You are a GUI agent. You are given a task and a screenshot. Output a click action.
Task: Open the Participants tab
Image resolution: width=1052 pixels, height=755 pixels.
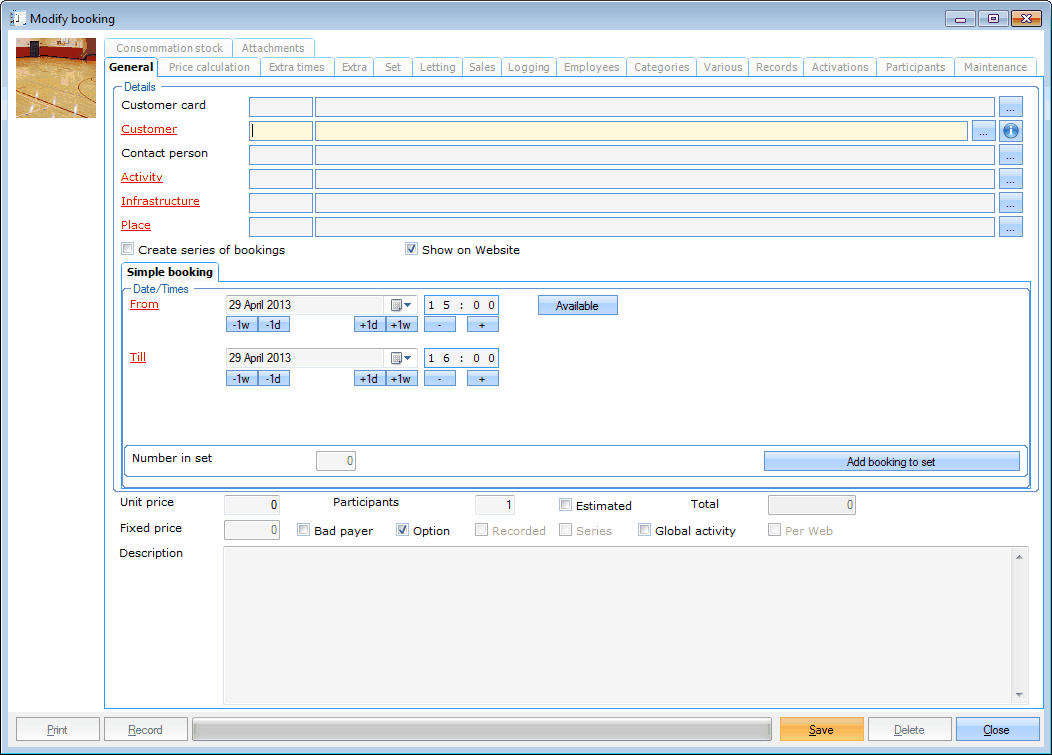pos(915,67)
